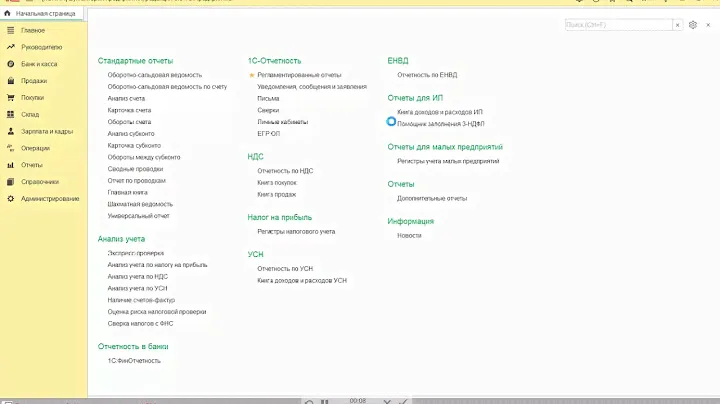Open Руководителю section with chart icon
720x404 pixels.
click(40, 47)
